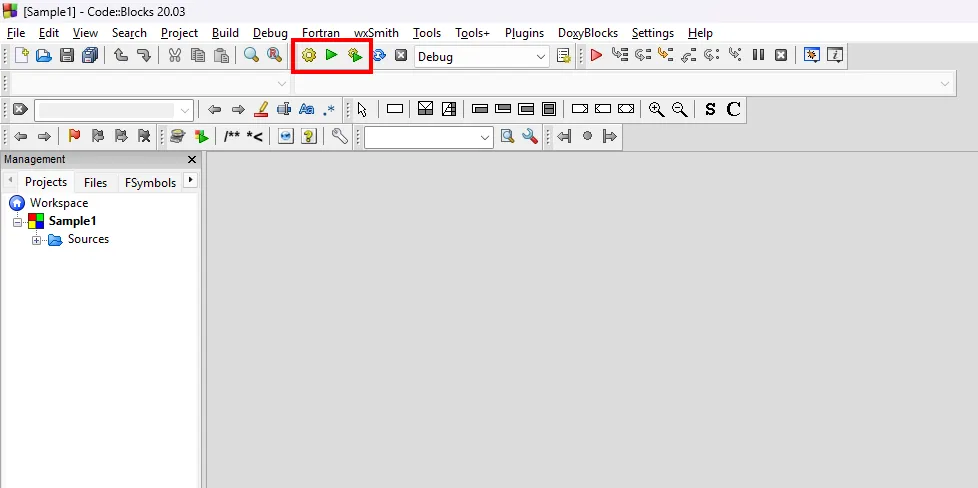The width and height of the screenshot is (978, 488).
Task: Run the program with green play icon
Action: [x=331, y=56]
